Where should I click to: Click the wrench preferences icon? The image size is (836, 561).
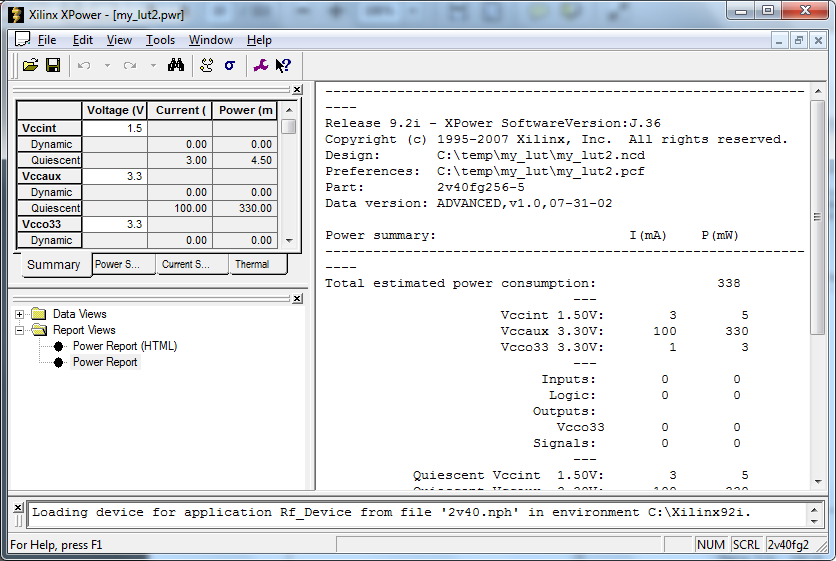tap(260, 65)
